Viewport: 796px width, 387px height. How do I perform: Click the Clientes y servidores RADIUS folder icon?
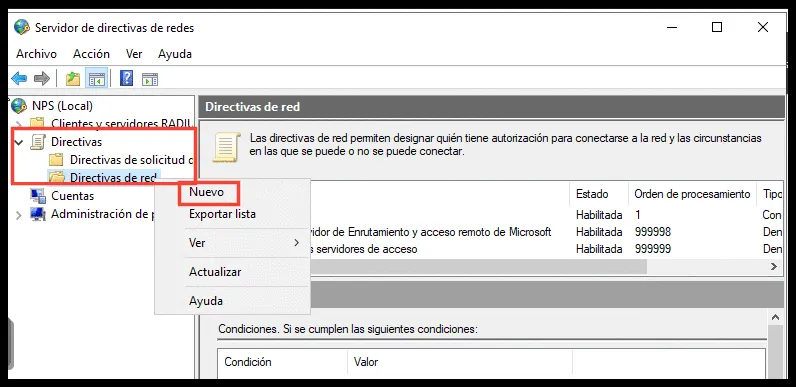[37, 123]
